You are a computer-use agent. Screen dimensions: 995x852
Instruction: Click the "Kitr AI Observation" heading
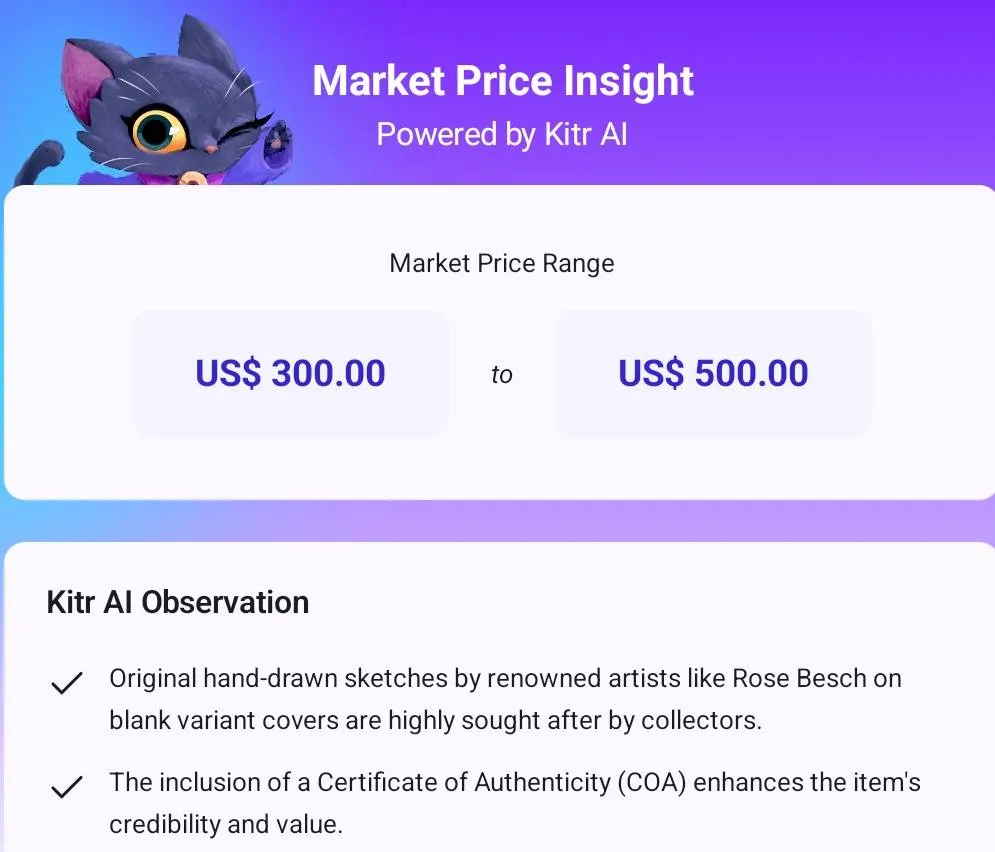point(178,602)
